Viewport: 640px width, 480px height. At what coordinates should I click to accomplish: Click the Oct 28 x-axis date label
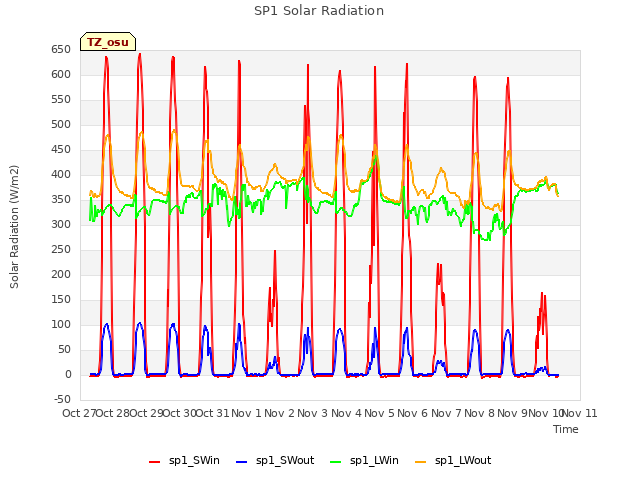(x=113, y=413)
